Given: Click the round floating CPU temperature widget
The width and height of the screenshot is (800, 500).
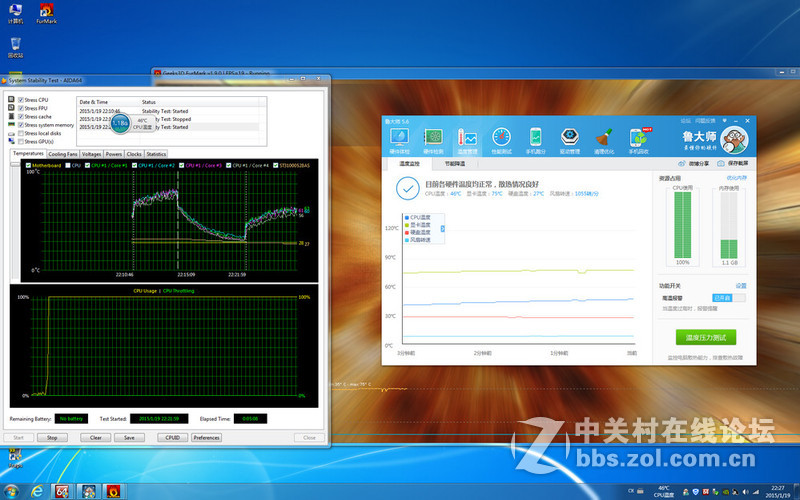Looking at the screenshot, I should (120, 123).
